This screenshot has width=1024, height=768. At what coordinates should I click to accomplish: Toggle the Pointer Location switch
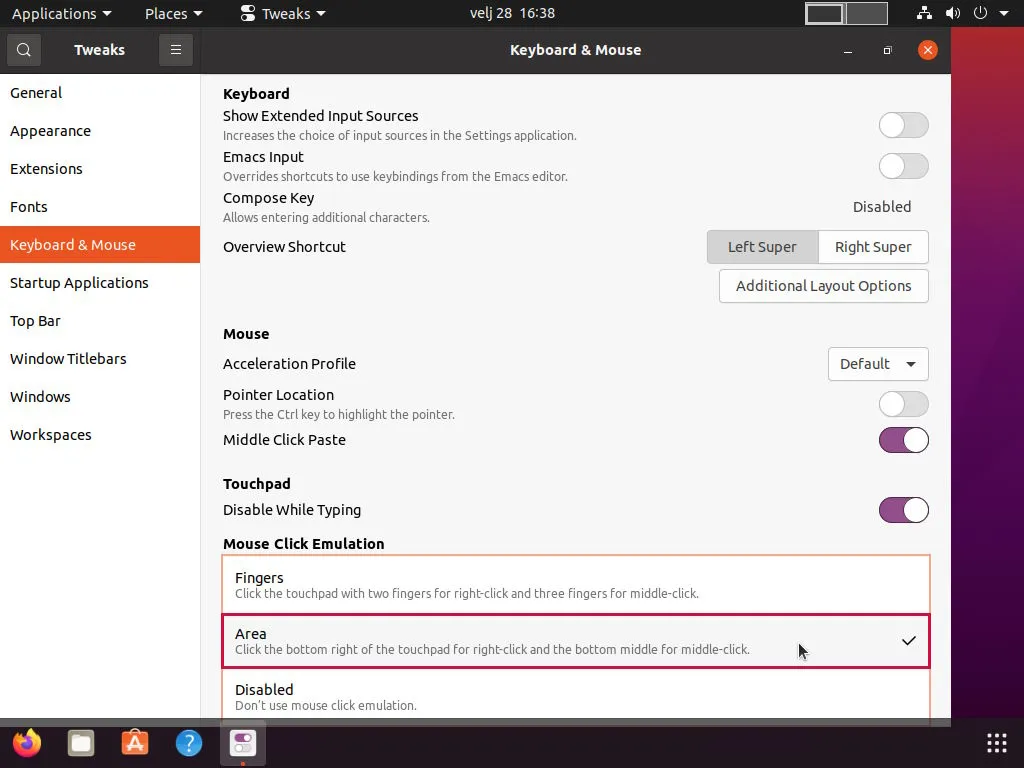tap(903, 404)
